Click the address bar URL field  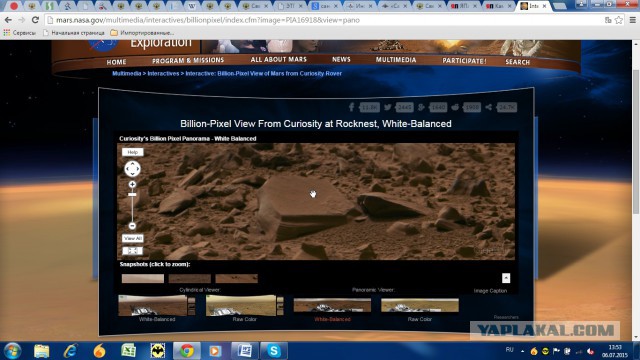click(322, 20)
